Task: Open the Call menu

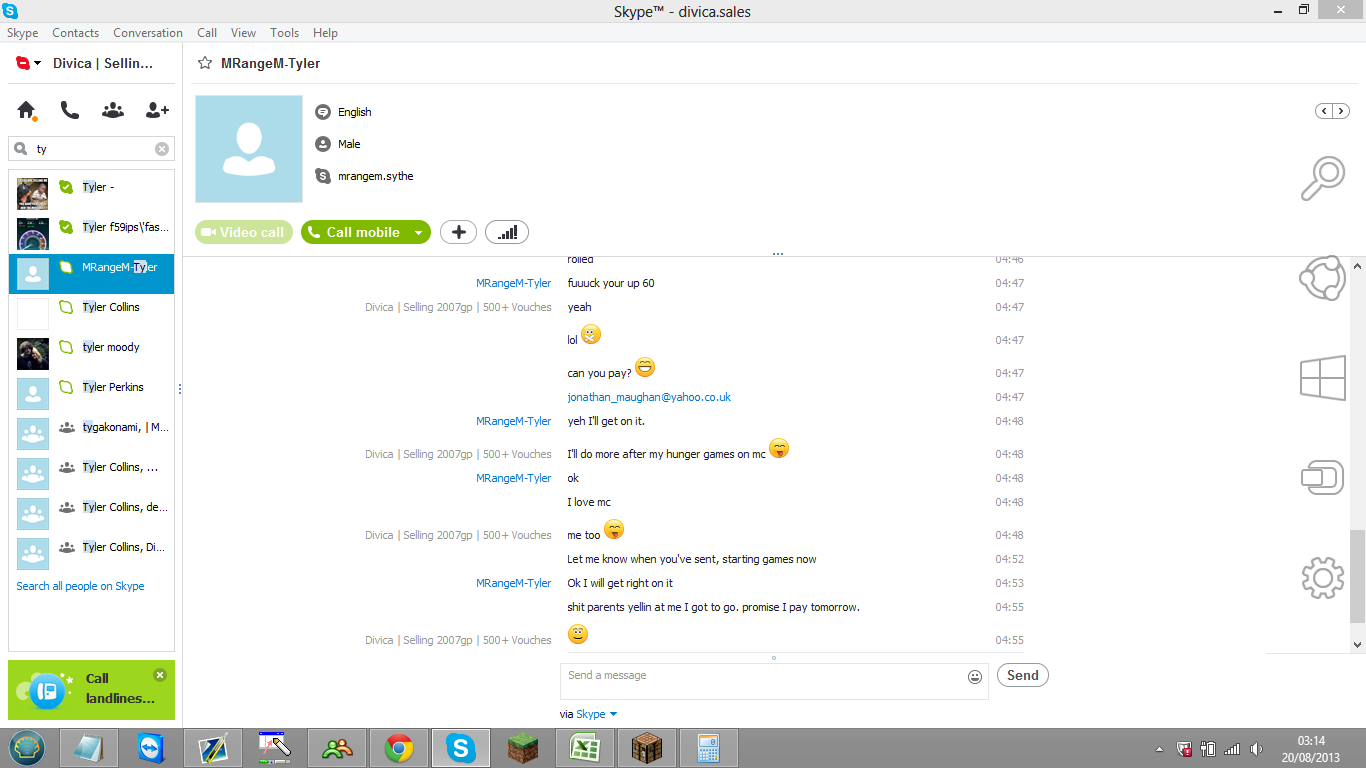Action: pos(207,33)
